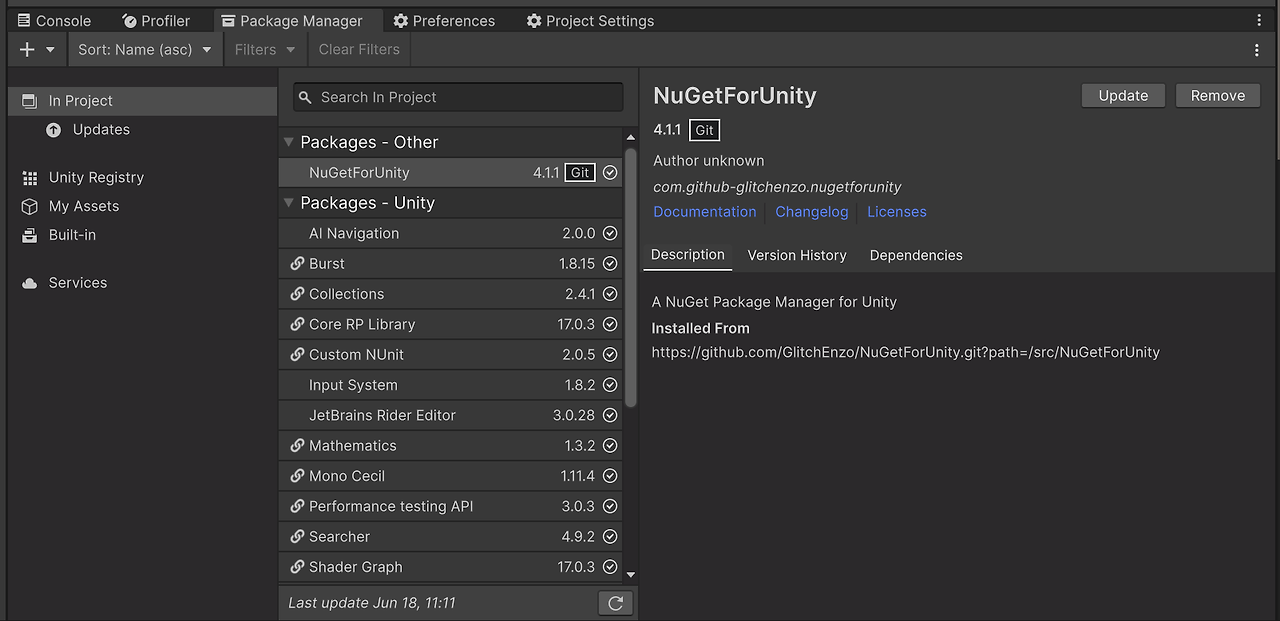
Task: Collapse the Packages - Other group
Action: pos(289,142)
